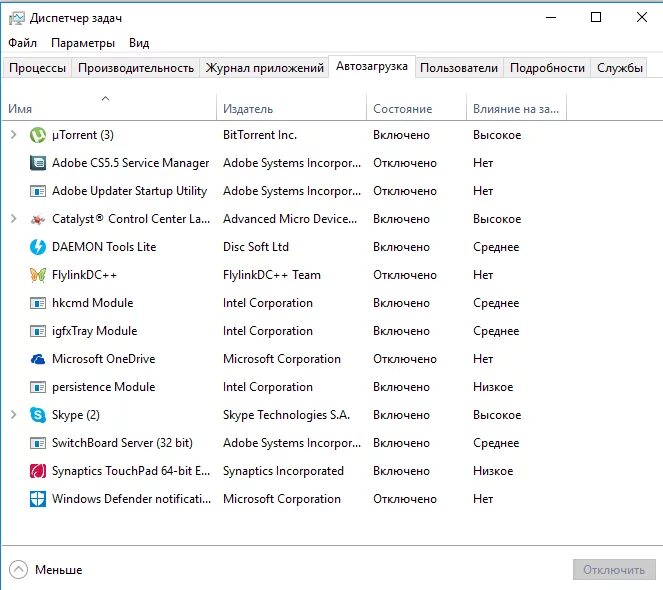Click the µTorrent app icon
Screen dimensions: 663x590
point(38,135)
